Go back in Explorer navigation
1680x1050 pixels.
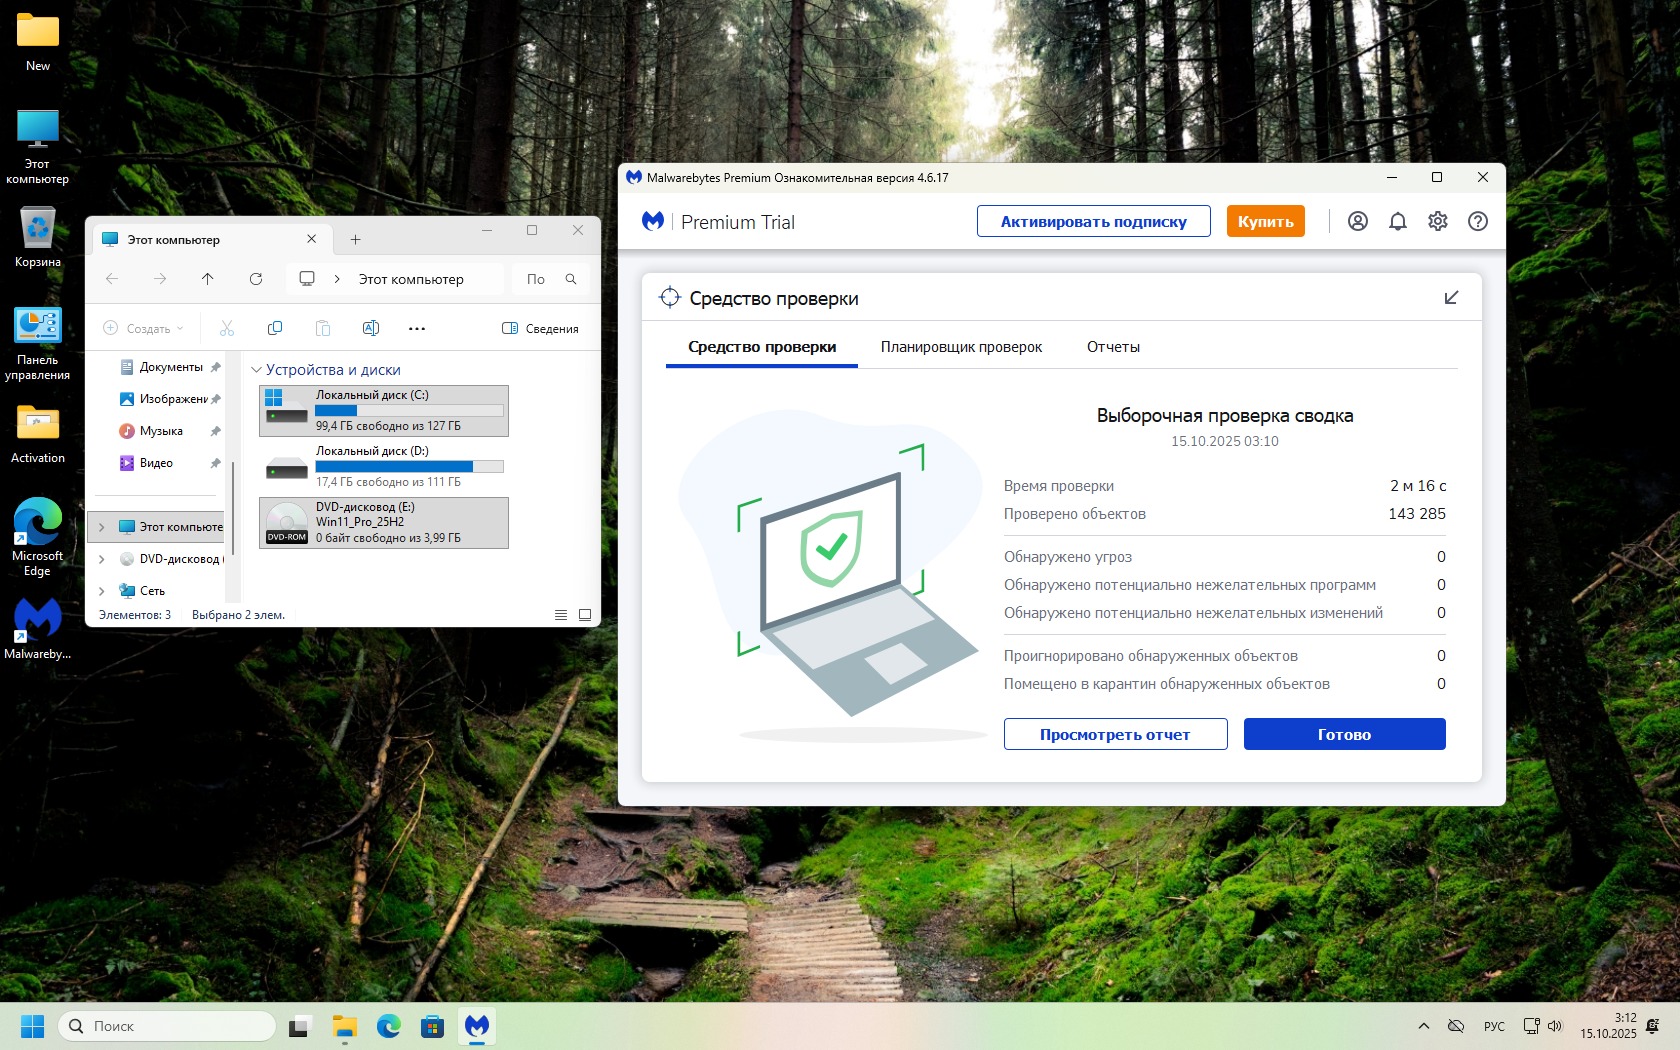112,279
